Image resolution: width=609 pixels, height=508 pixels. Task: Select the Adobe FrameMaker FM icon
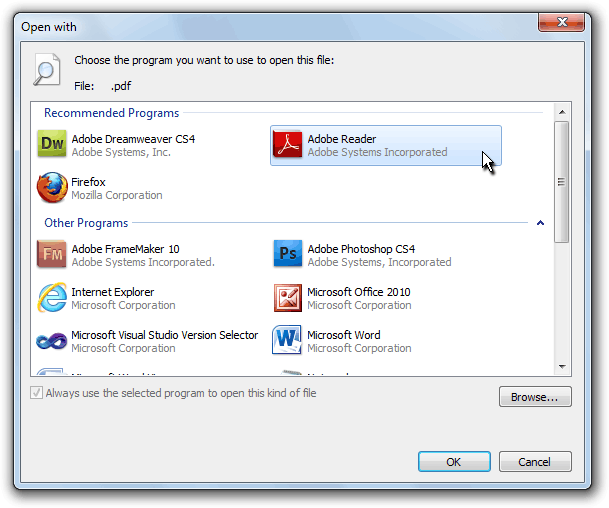tap(52, 254)
